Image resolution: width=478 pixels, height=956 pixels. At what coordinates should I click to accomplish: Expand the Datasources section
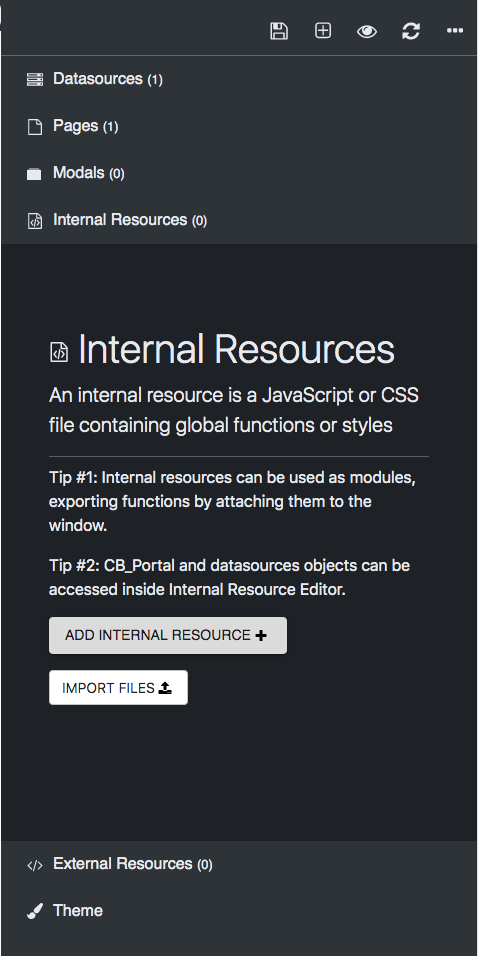[x=239, y=79]
